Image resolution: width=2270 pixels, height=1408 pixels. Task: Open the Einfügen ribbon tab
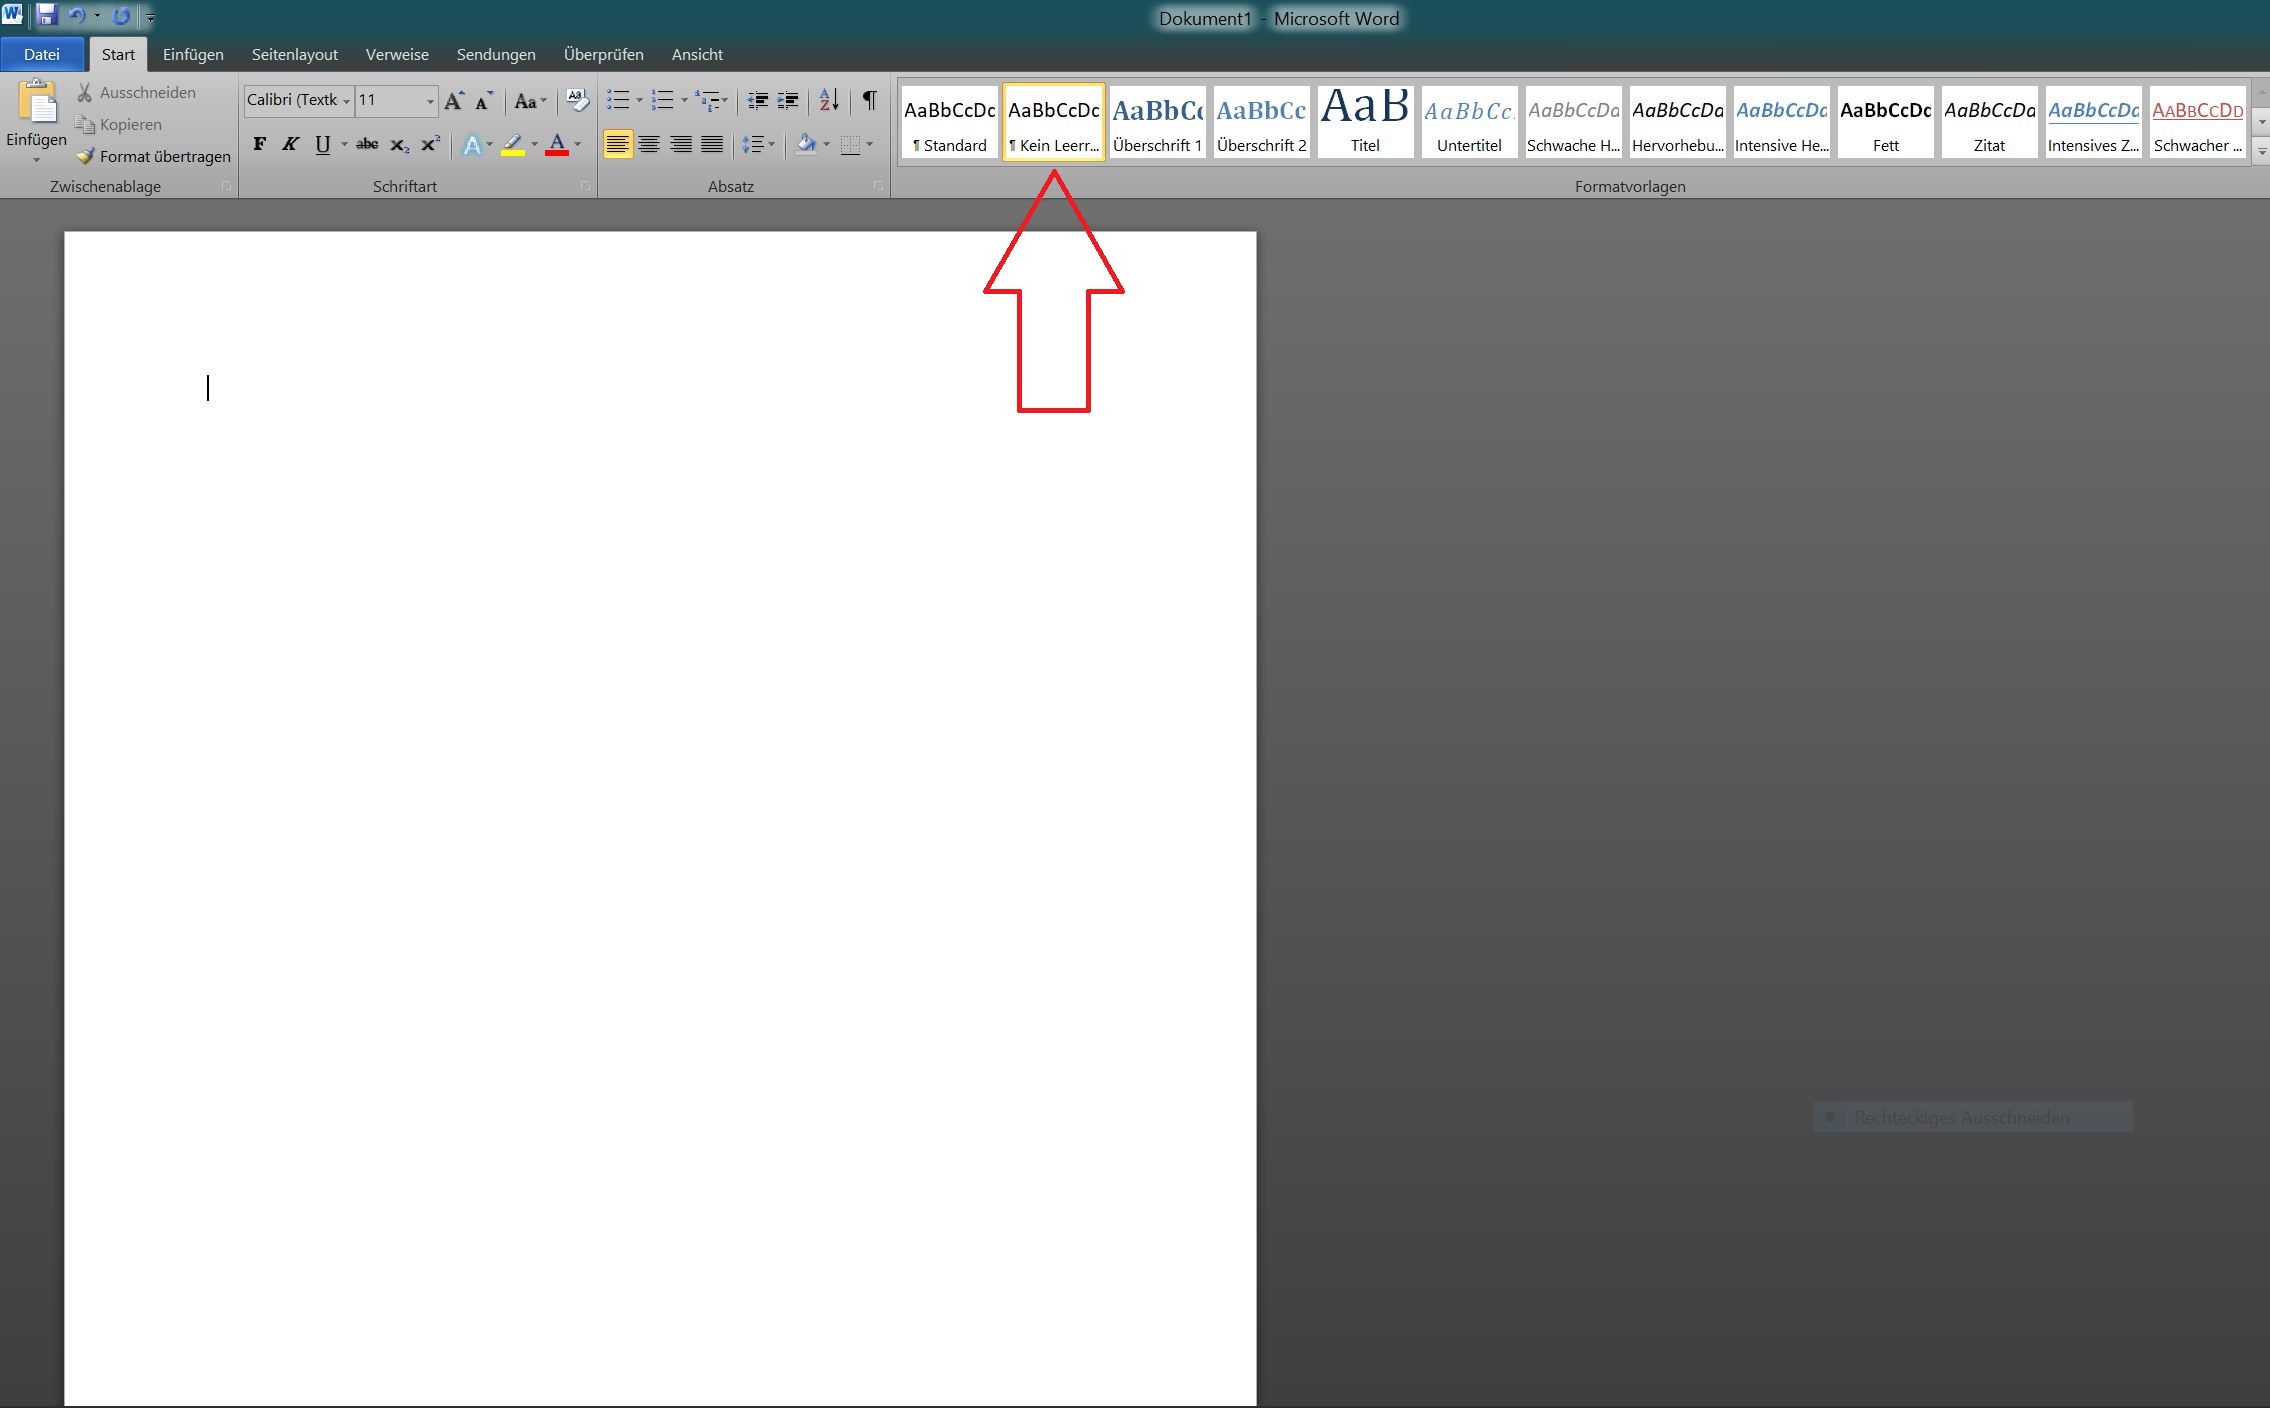193,55
